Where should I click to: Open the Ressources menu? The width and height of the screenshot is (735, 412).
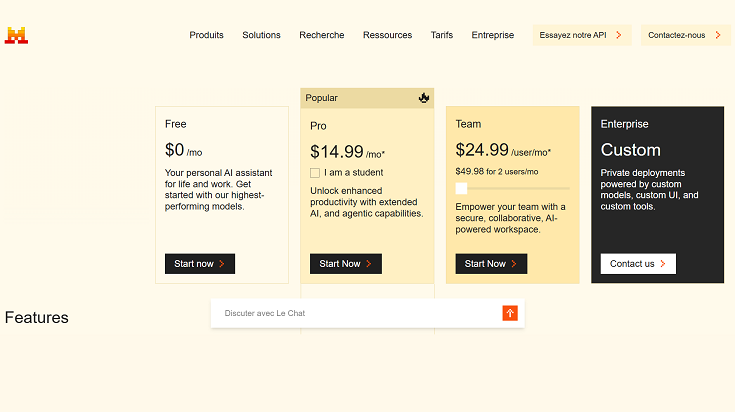coord(387,35)
